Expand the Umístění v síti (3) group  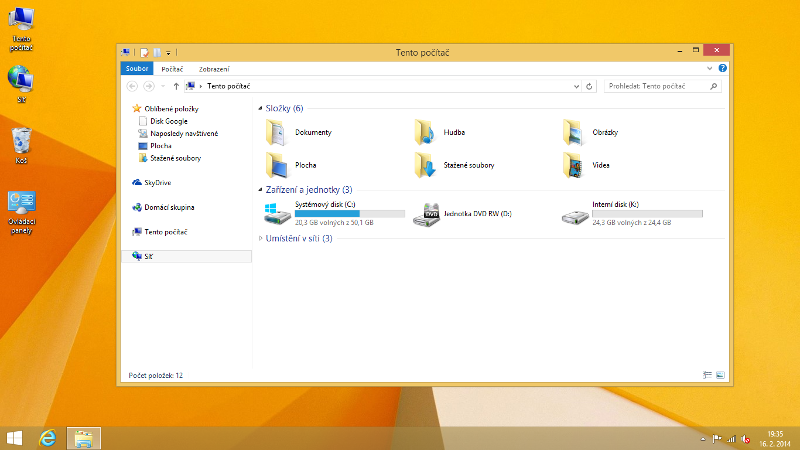[x=261, y=238]
